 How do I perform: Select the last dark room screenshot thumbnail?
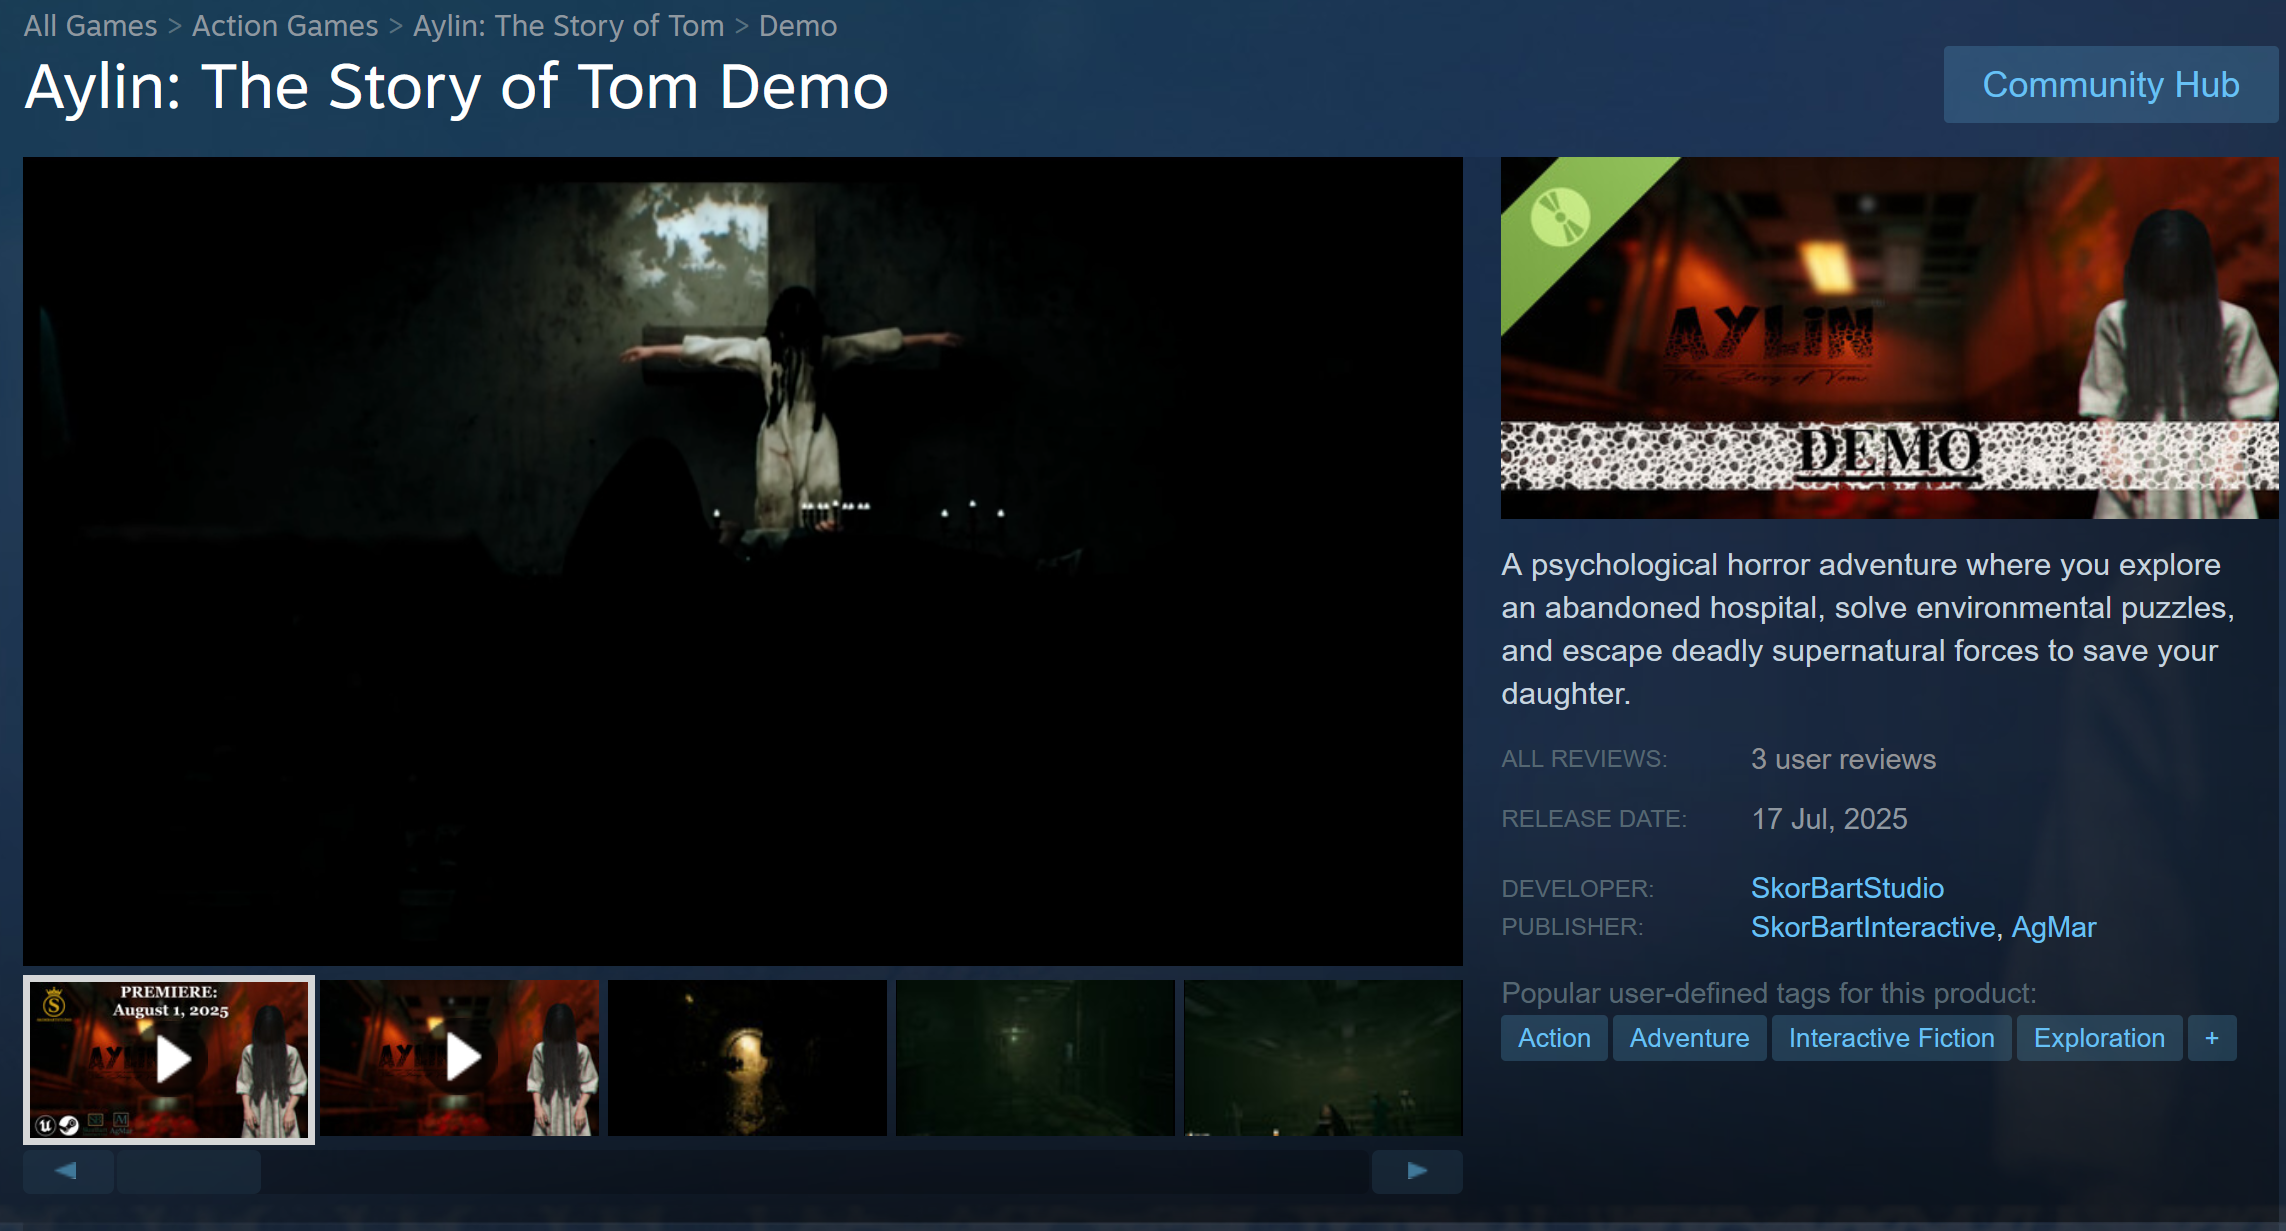click(x=1323, y=1058)
